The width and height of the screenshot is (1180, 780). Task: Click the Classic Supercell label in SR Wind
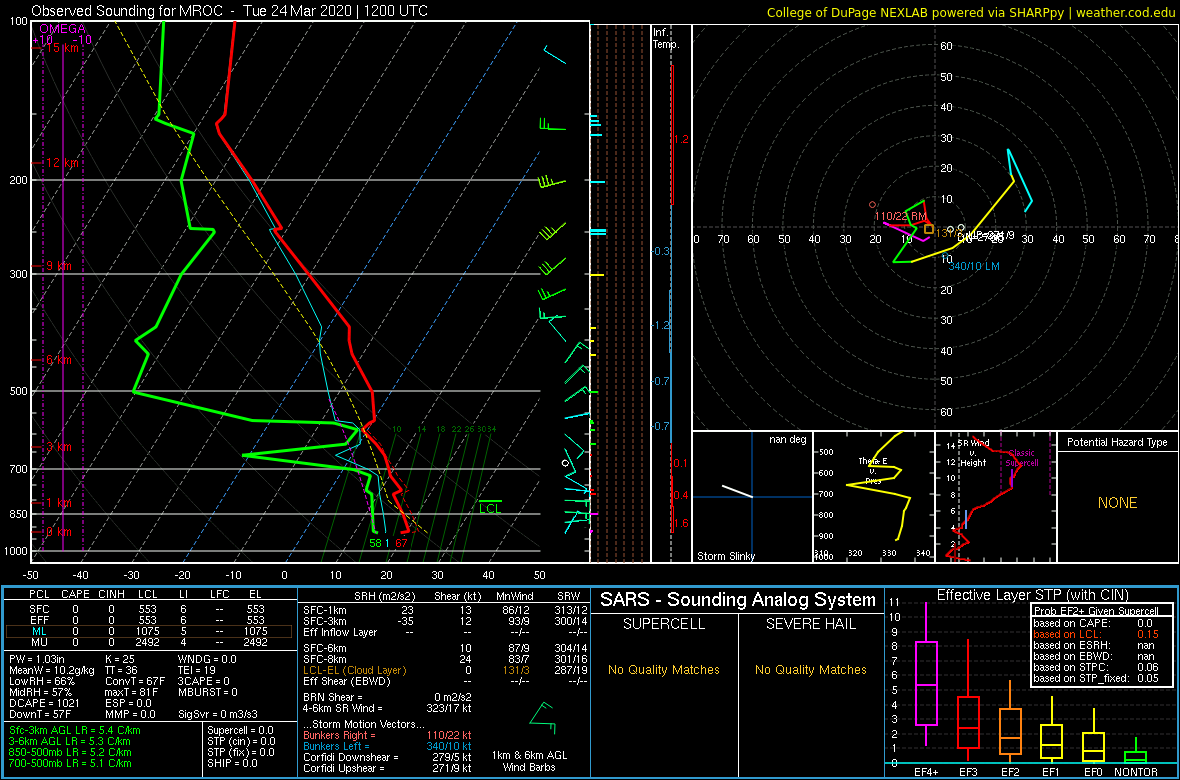pyautogui.click(x=1022, y=459)
